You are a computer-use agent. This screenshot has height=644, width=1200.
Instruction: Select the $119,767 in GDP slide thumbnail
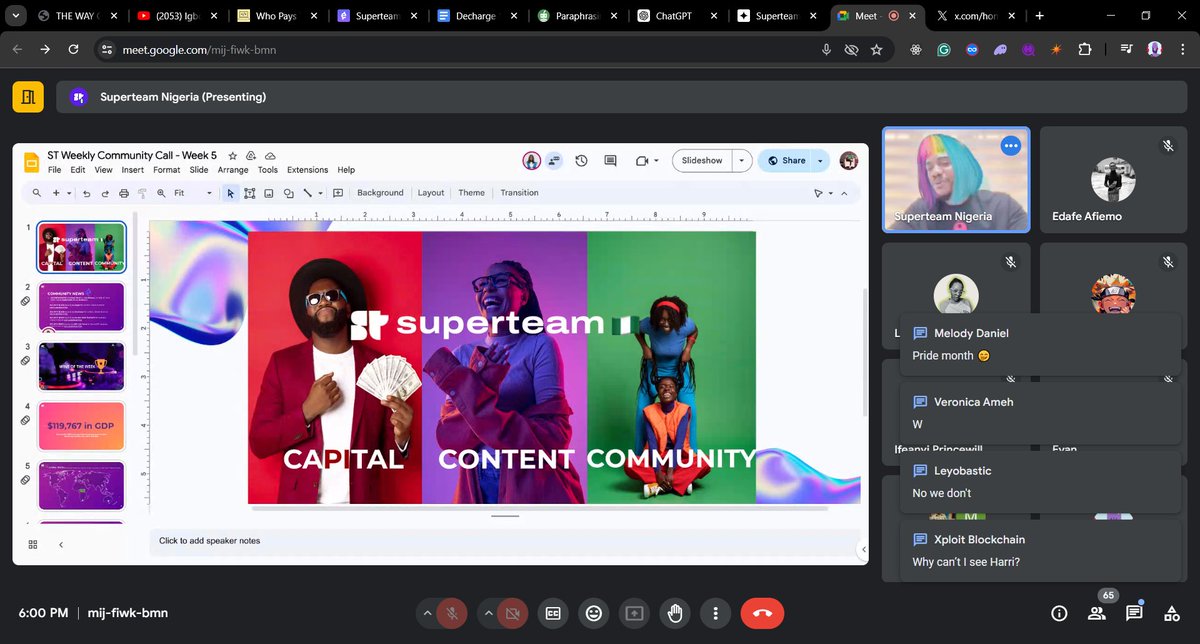[x=82, y=426]
